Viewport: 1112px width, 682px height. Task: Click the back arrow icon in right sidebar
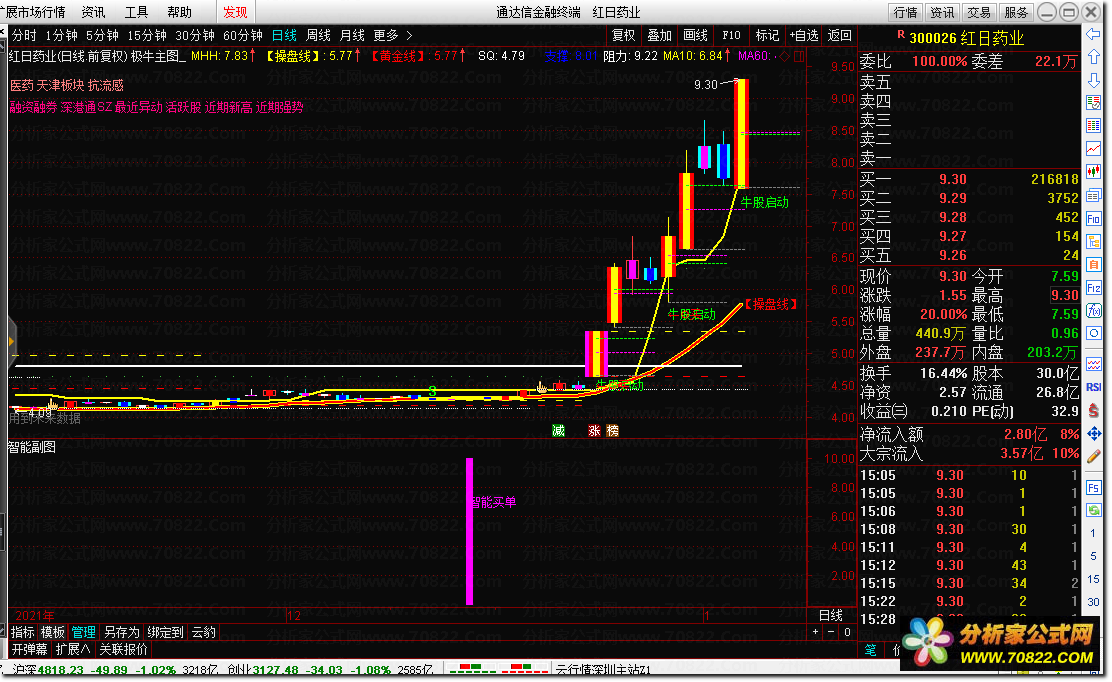pyautogui.click(x=1093, y=34)
